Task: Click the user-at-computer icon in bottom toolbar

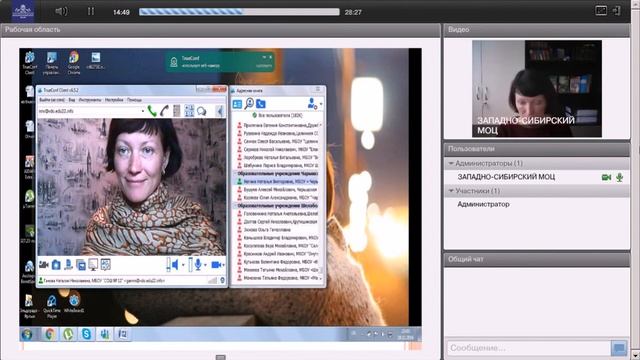Action: click(69, 265)
